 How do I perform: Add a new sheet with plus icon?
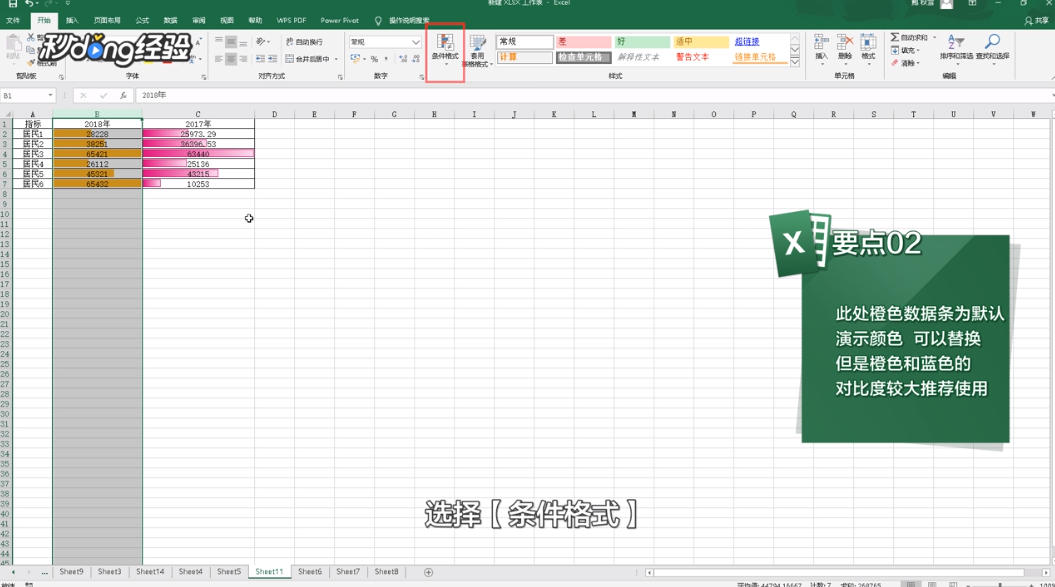coord(429,572)
